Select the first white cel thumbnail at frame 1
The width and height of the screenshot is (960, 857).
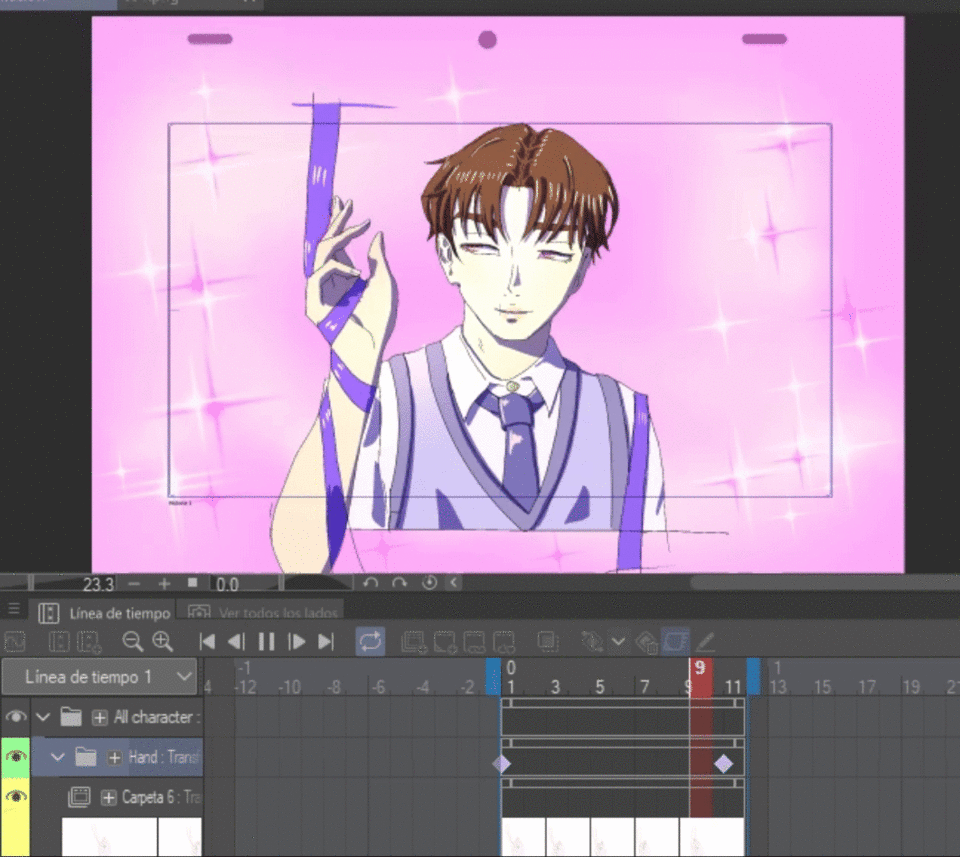[523, 837]
